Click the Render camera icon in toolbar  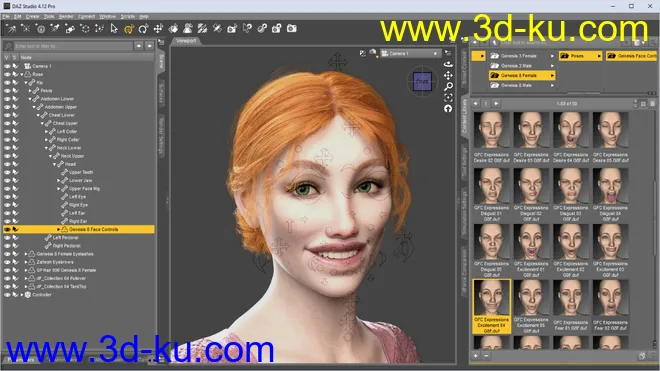pyautogui.click(x=292, y=29)
